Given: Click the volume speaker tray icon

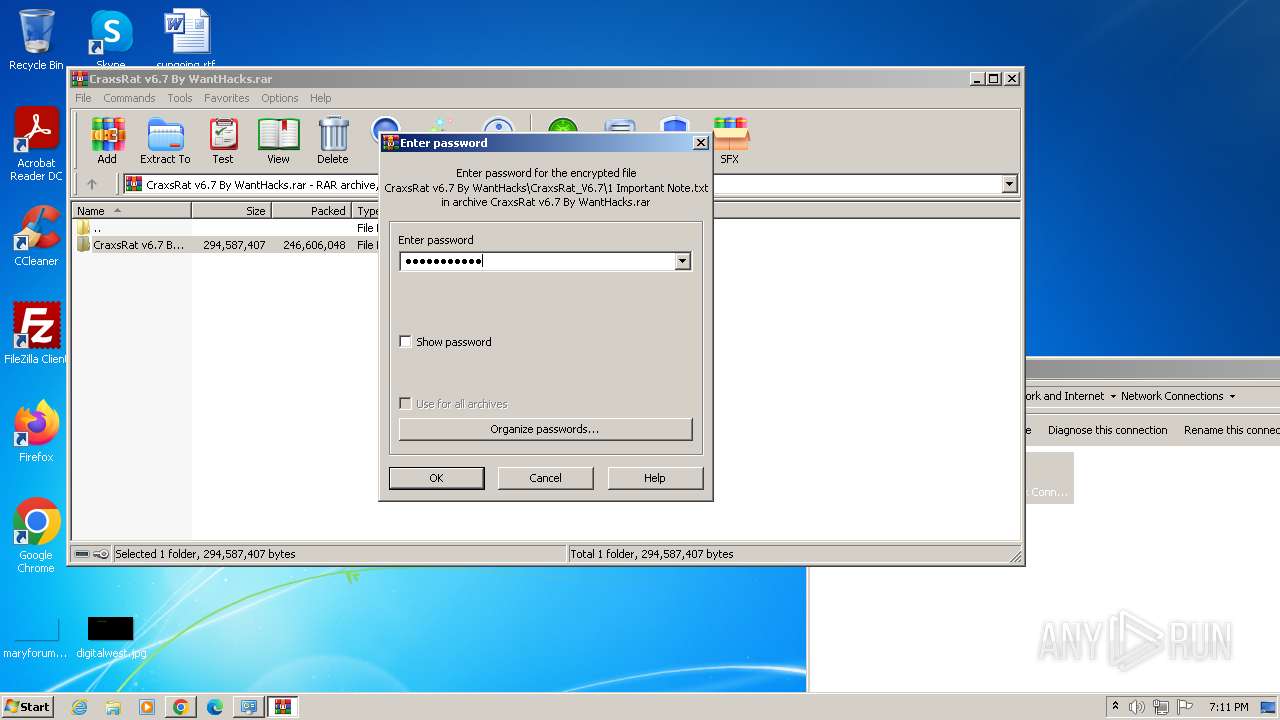Looking at the screenshot, I should [1137, 707].
